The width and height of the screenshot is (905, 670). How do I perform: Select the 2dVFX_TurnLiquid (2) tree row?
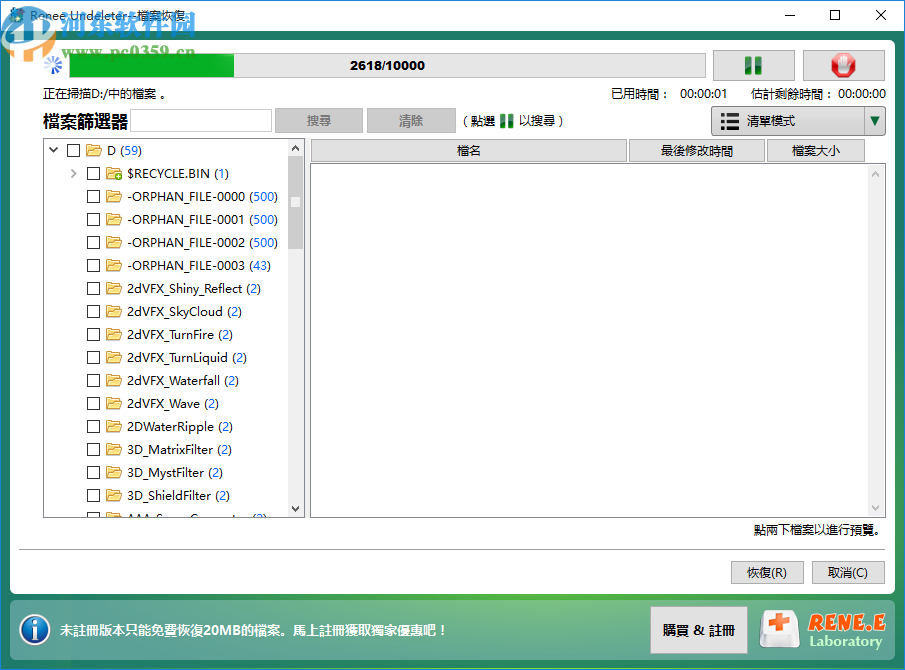pos(187,357)
